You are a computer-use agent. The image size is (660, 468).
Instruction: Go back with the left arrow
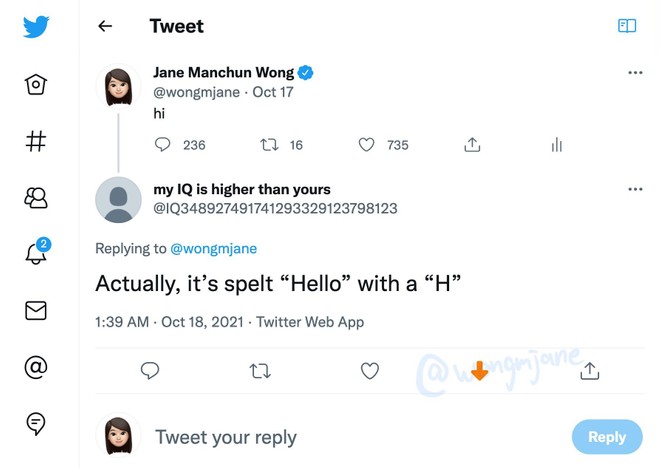click(x=105, y=27)
